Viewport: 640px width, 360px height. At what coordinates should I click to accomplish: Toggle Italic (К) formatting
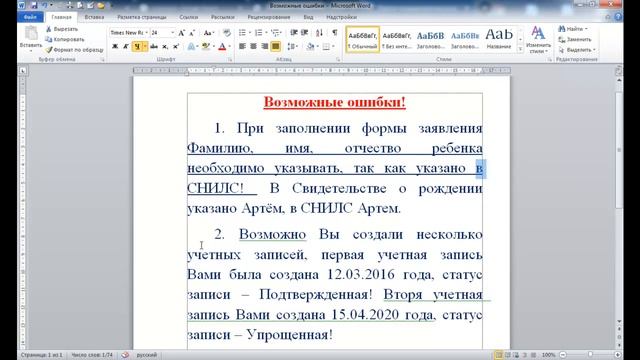click(126, 47)
